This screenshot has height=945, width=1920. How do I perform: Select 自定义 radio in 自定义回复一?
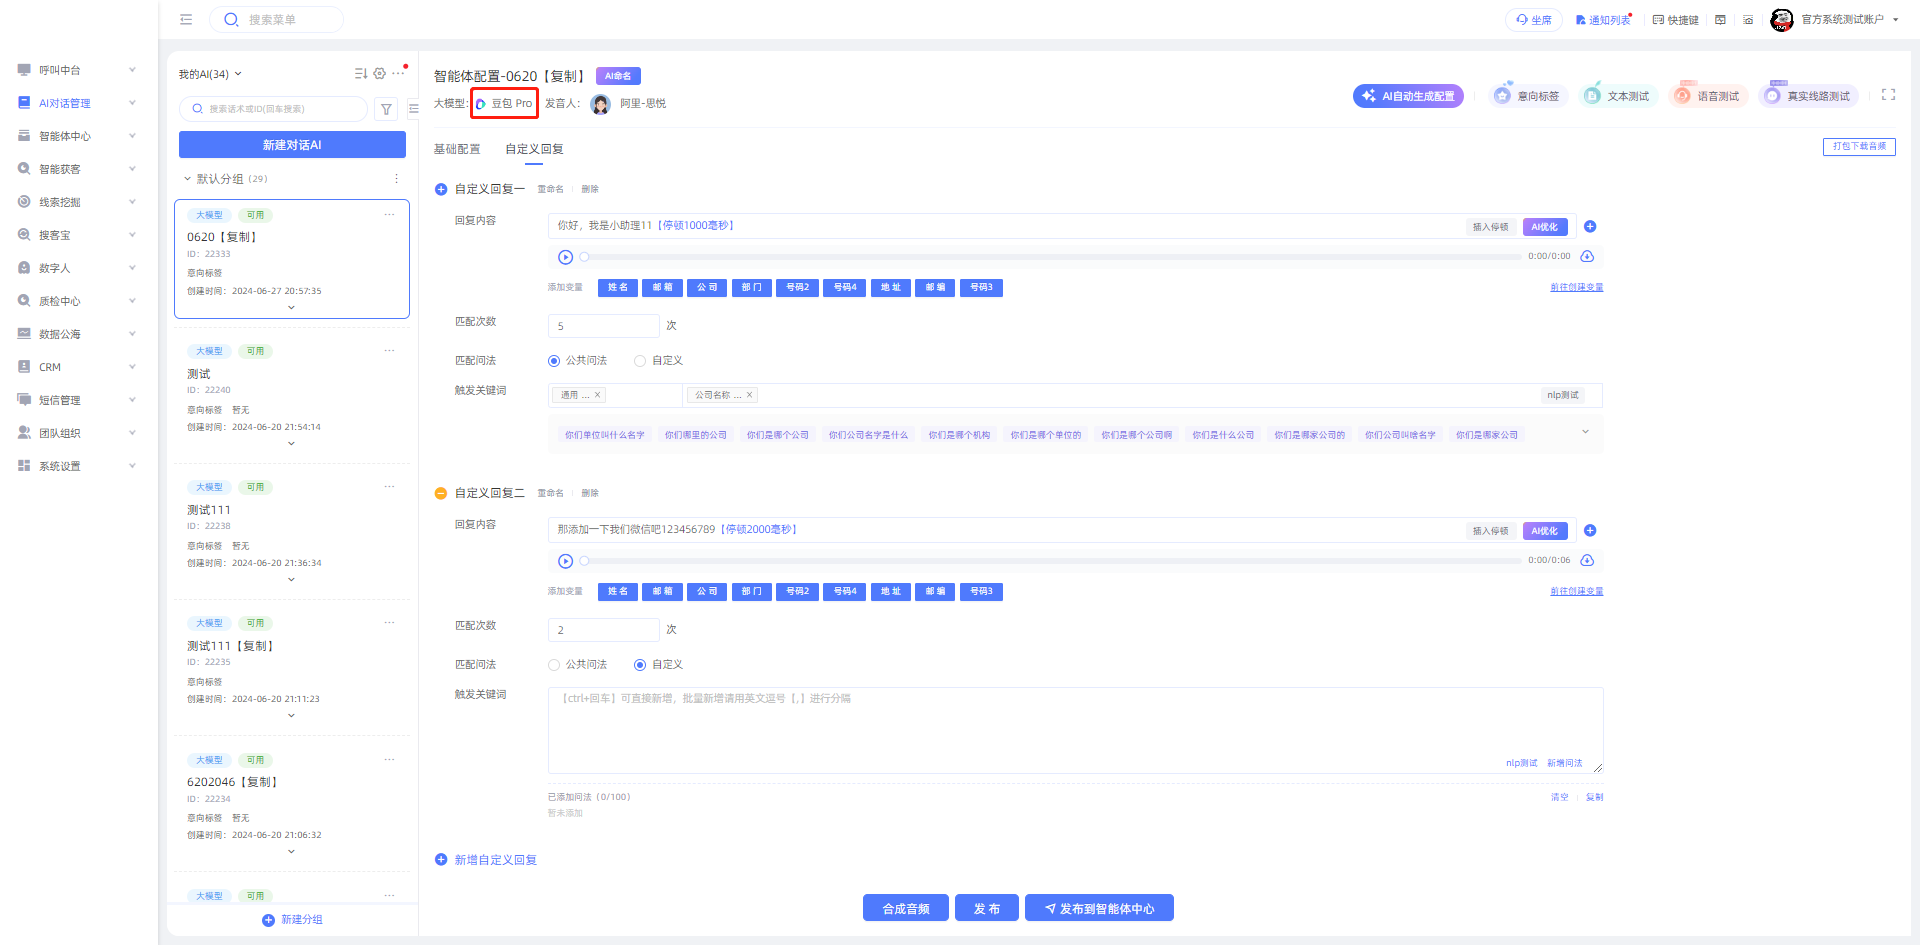[640, 361]
